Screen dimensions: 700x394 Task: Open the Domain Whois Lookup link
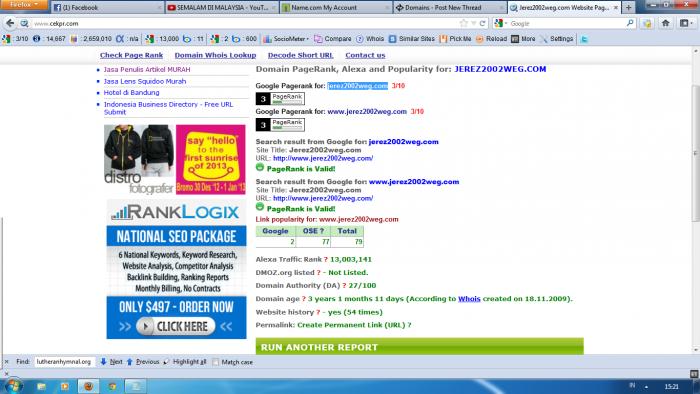point(215,55)
